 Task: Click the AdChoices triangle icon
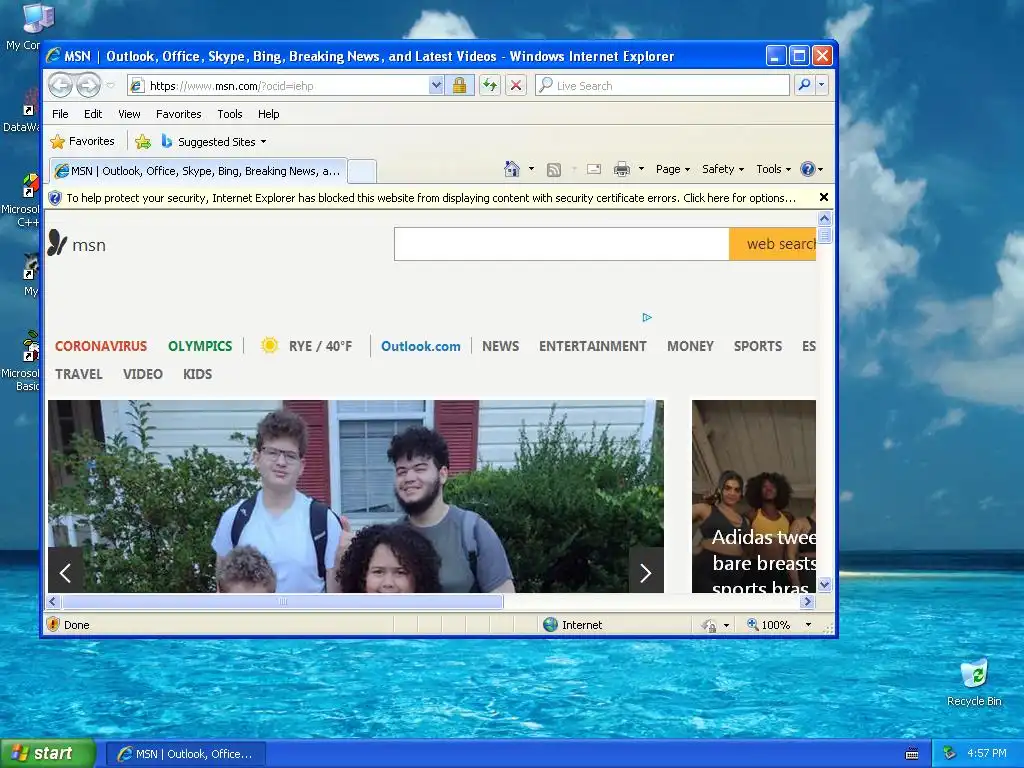pos(647,317)
